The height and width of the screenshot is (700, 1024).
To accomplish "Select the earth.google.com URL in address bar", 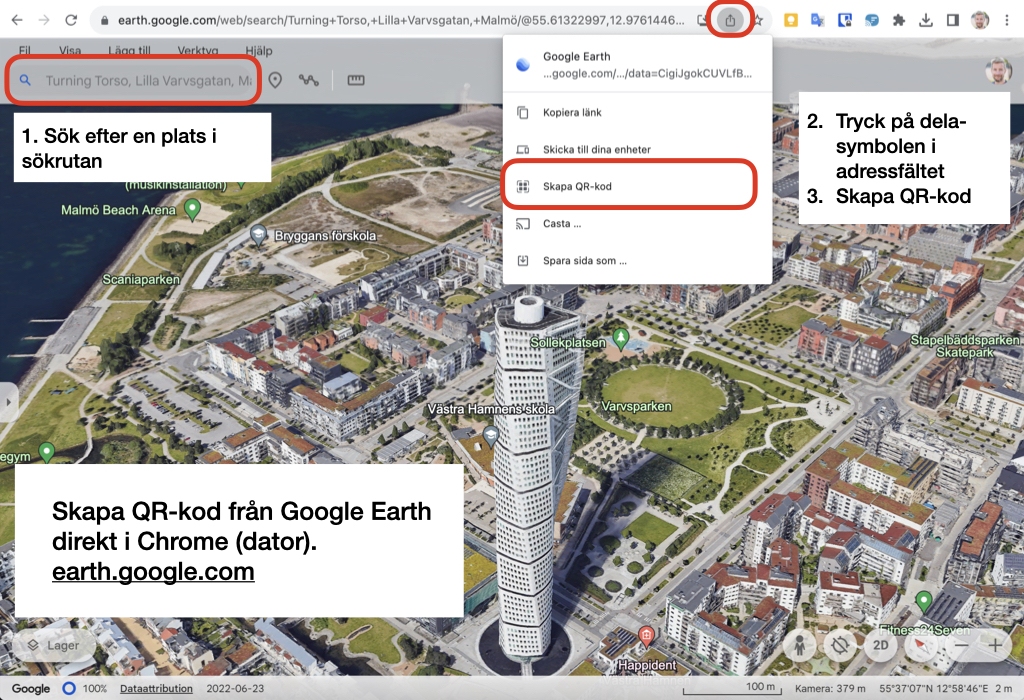I will tap(401, 20).
